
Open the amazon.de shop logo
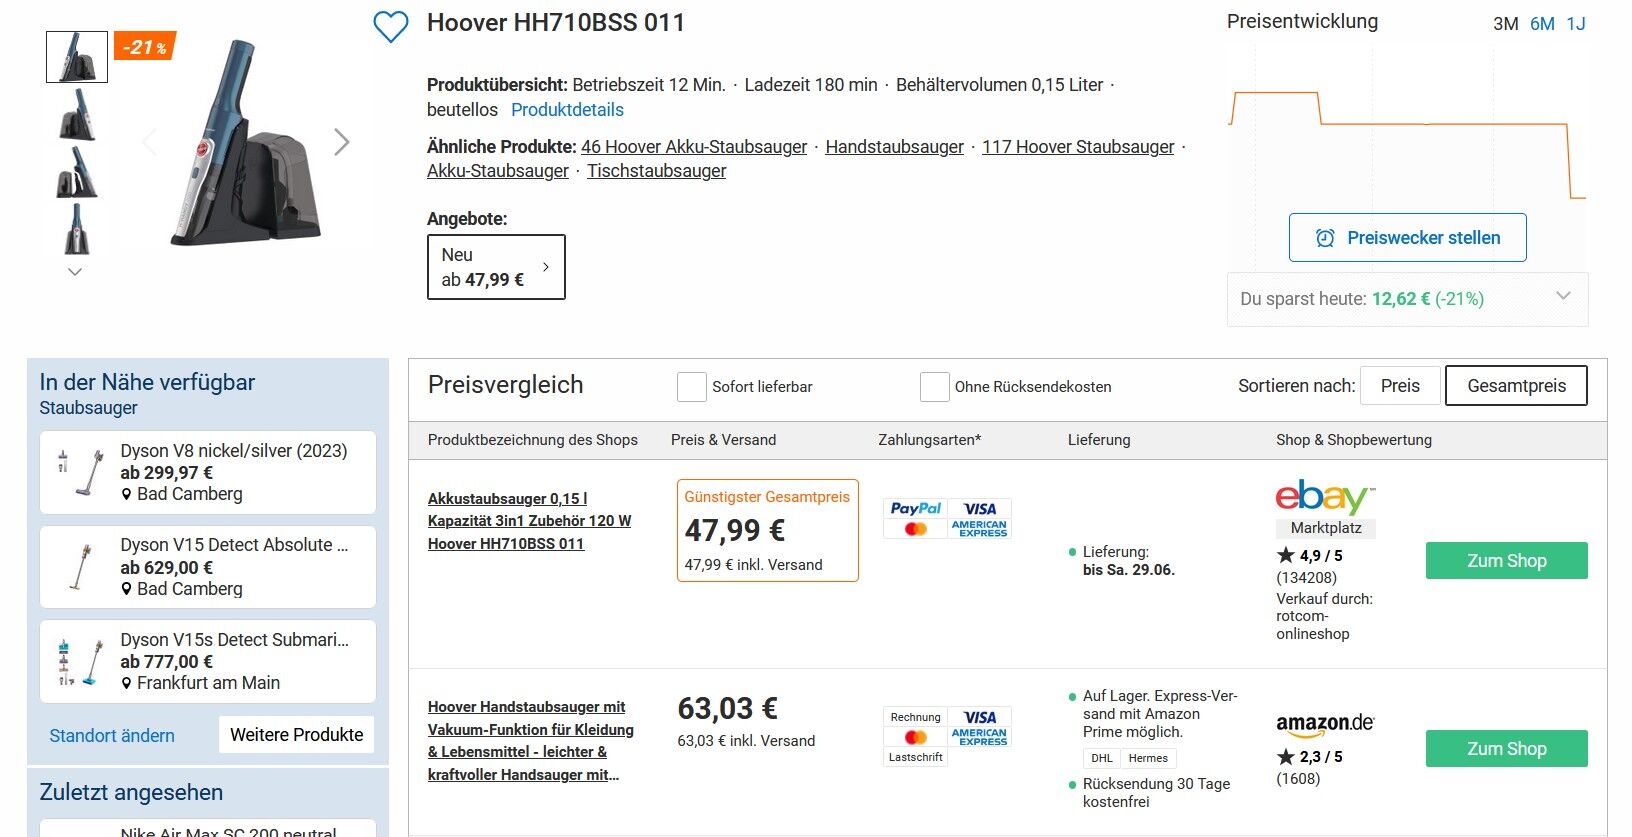click(x=1325, y=724)
